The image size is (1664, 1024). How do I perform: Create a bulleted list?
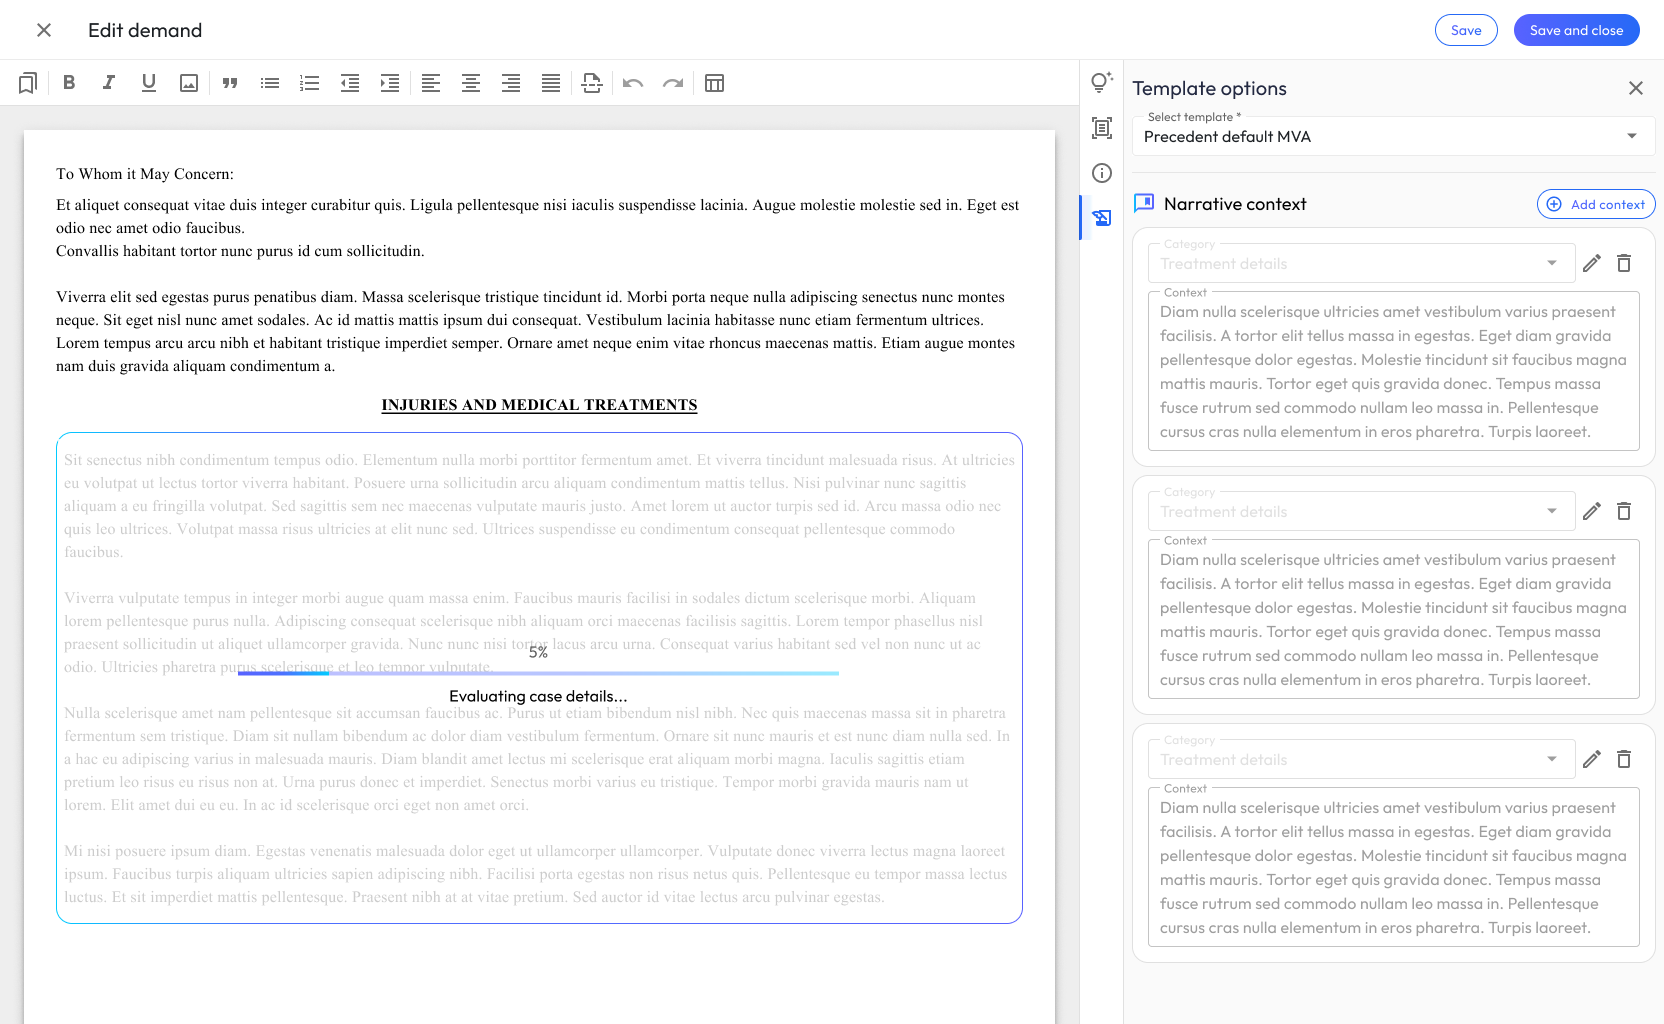[270, 83]
